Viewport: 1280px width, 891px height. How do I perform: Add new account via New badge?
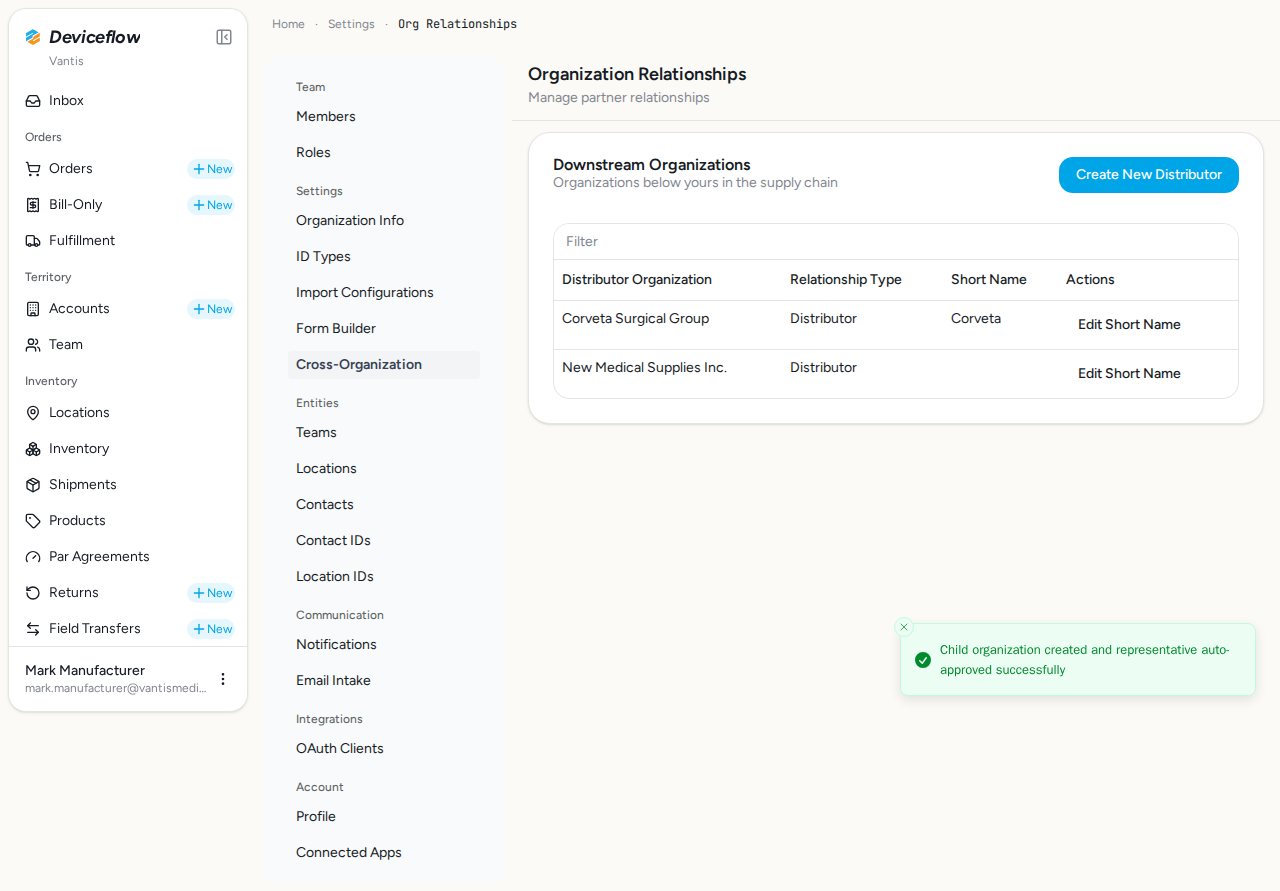coord(212,309)
